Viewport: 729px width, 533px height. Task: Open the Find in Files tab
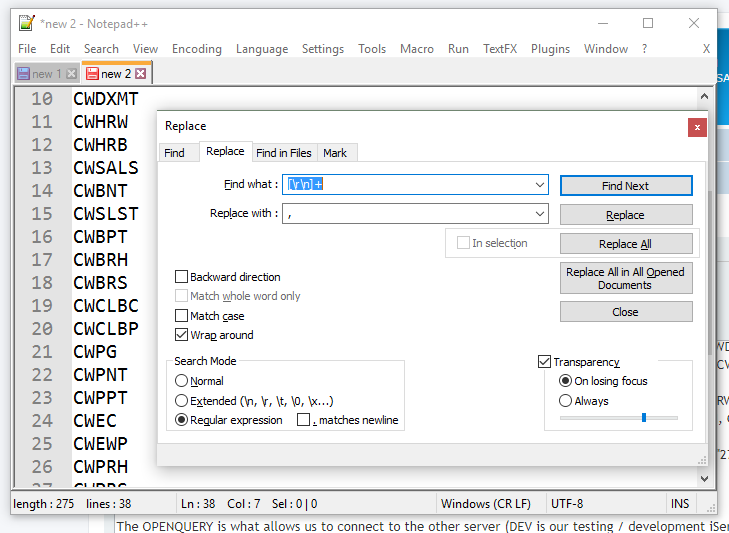pyautogui.click(x=284, y=153)
